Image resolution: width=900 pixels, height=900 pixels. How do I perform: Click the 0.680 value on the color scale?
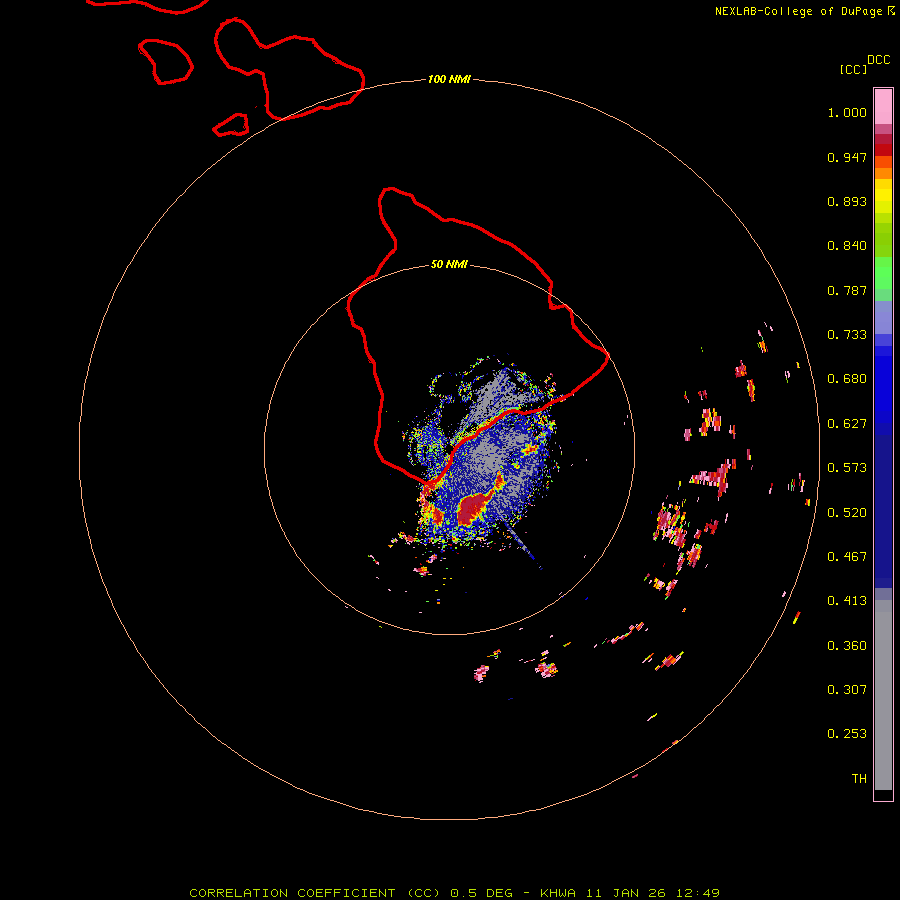pyautogui.click(x=847, y=379)
